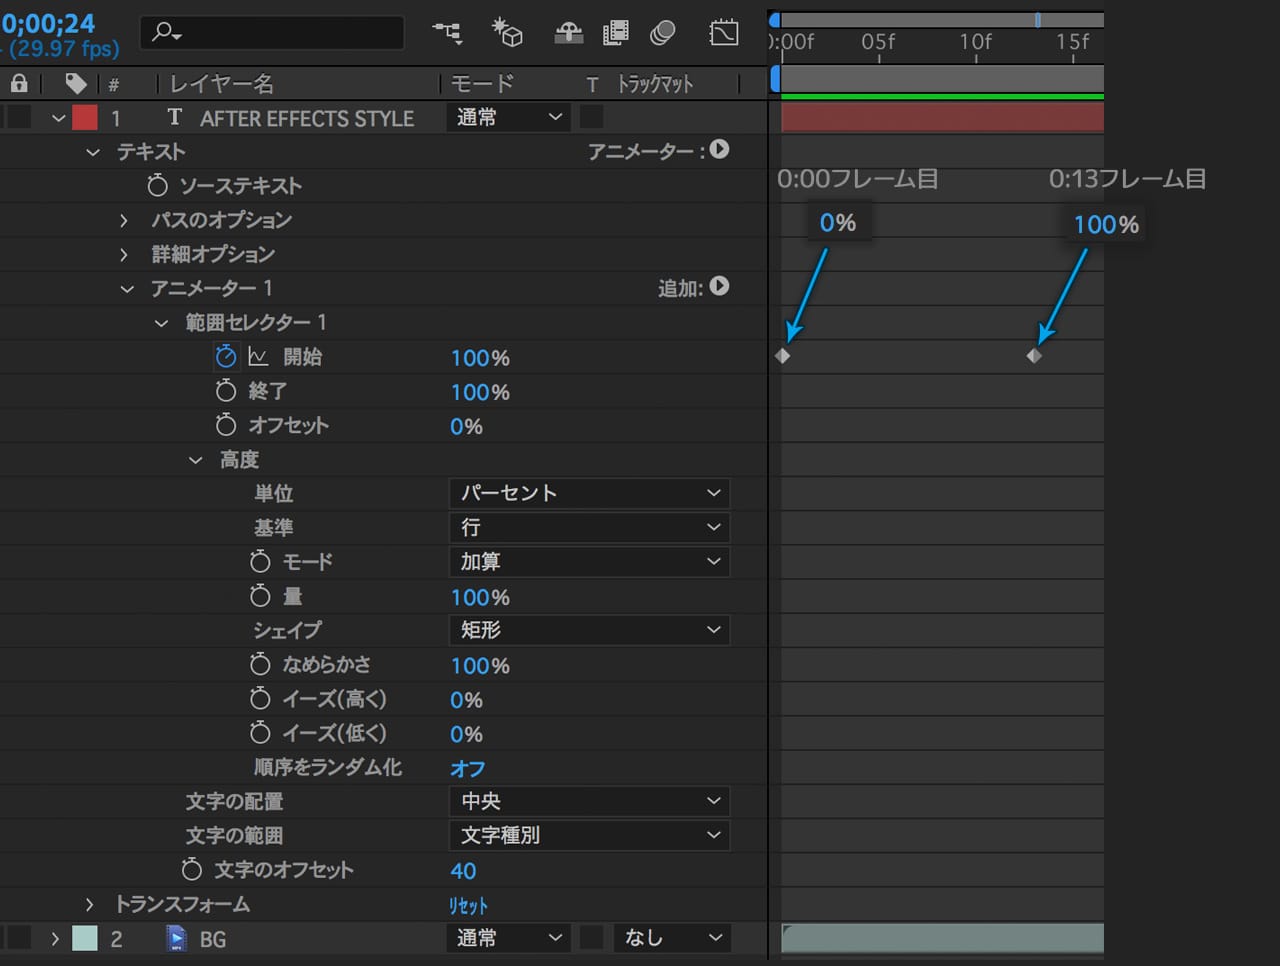
Task: Click the shy layers hide icon
Action: tap(568, 33)
